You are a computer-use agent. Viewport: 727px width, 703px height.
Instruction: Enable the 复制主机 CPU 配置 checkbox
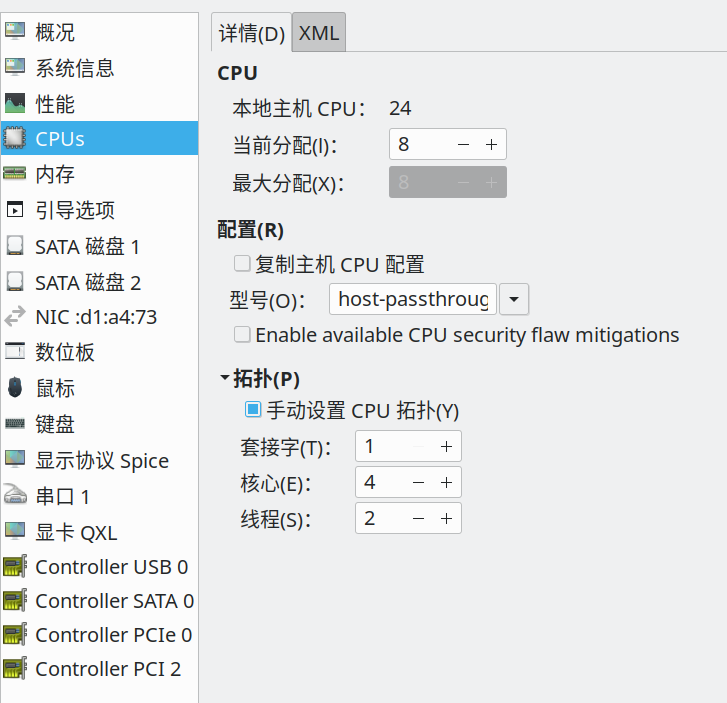(x=242, y=264)
